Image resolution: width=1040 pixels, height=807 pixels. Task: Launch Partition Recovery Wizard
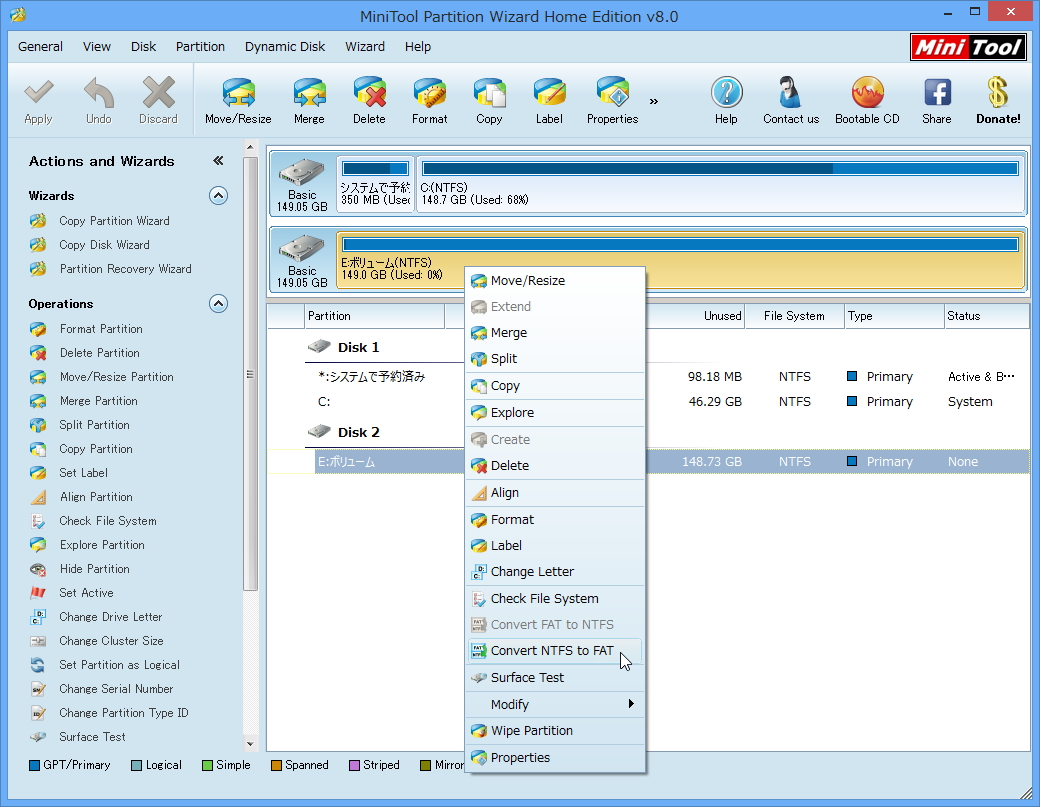[125, 269]
